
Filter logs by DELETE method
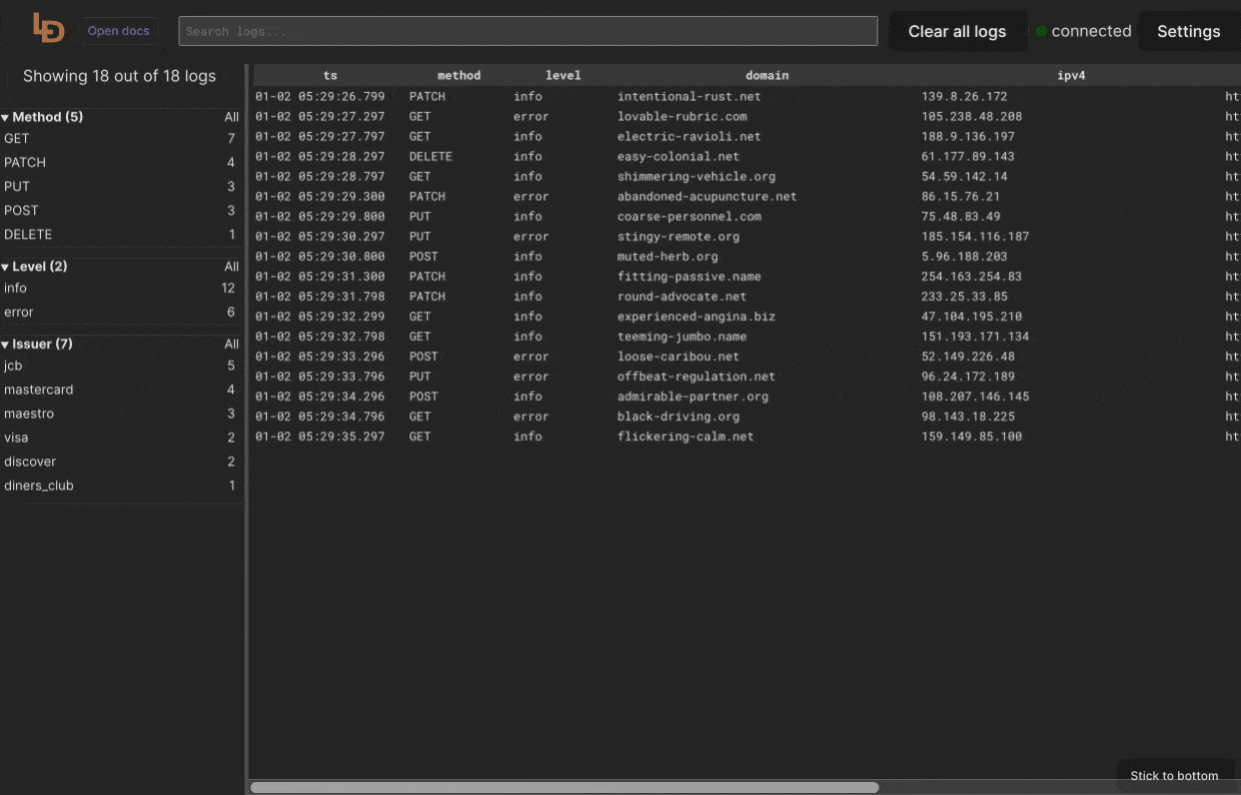tap(28, 235)
